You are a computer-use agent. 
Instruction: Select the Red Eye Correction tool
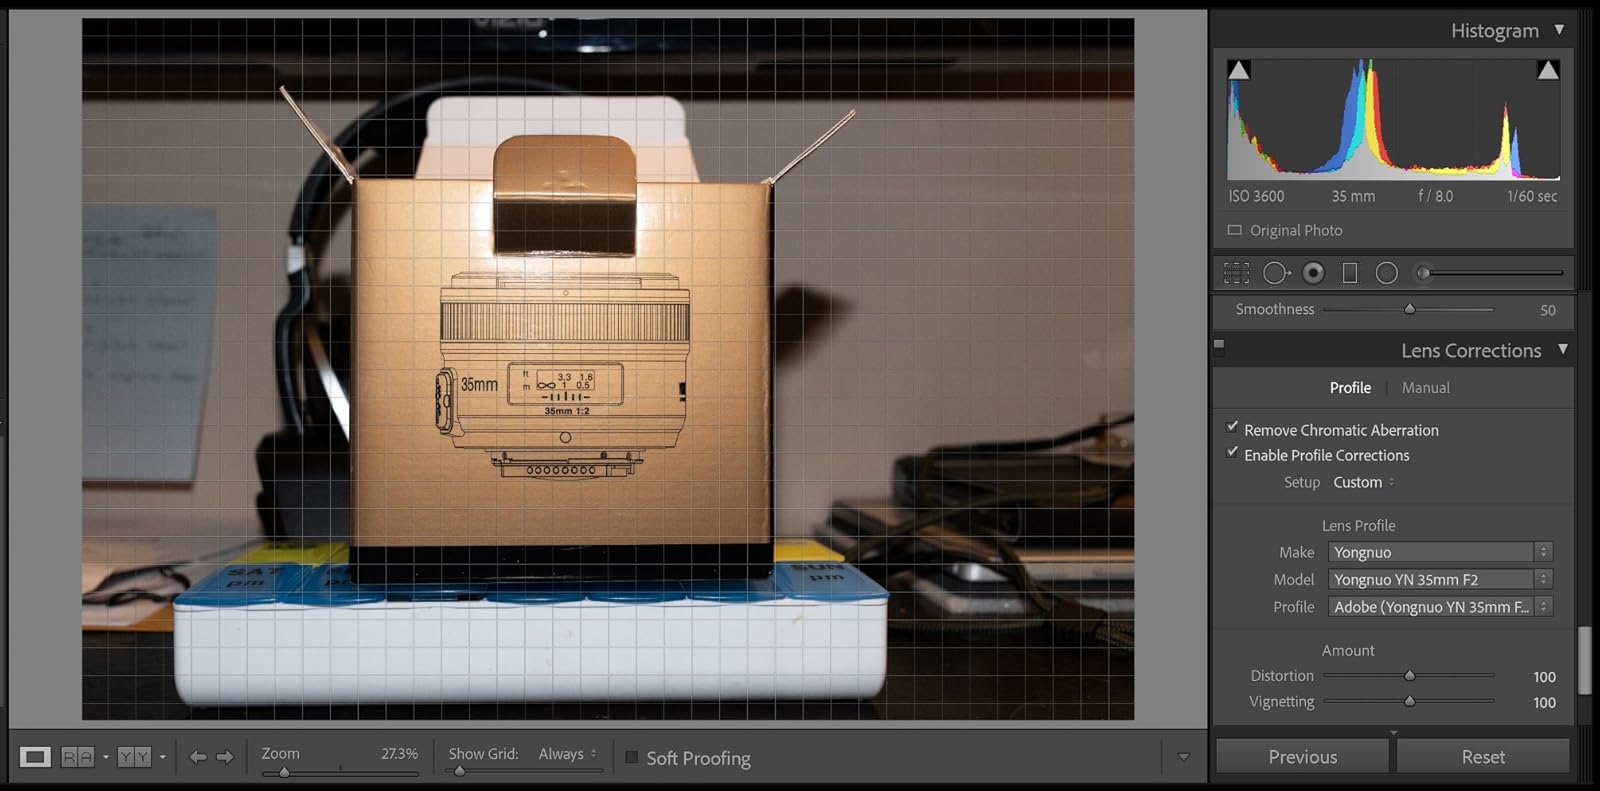click(1314, 273)
